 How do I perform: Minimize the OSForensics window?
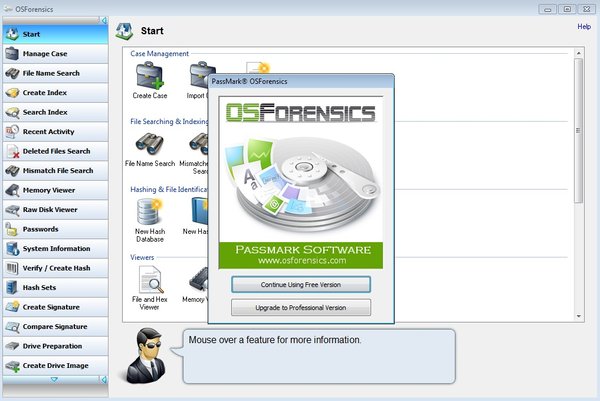pyautogui.click(x=548, y=9)
